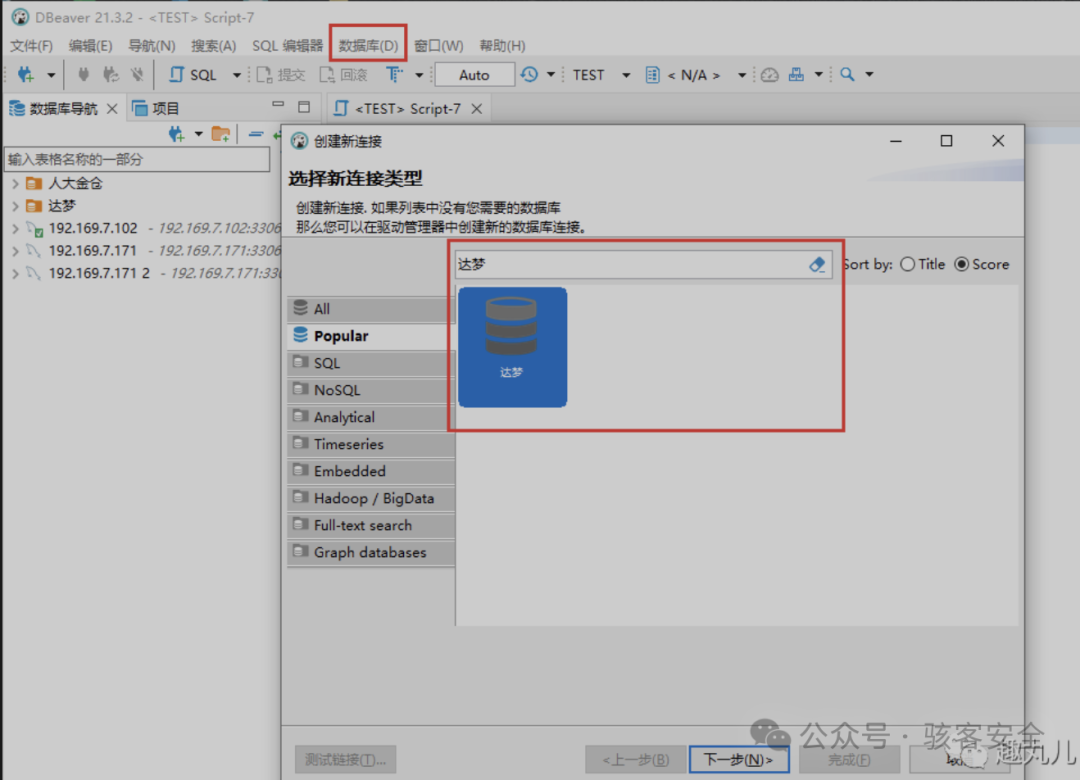Image resolution: width=1080 pixels, height=780 pixels.
Task: Expand the 192.169.7.102 connection
Action: pos(15,228)
